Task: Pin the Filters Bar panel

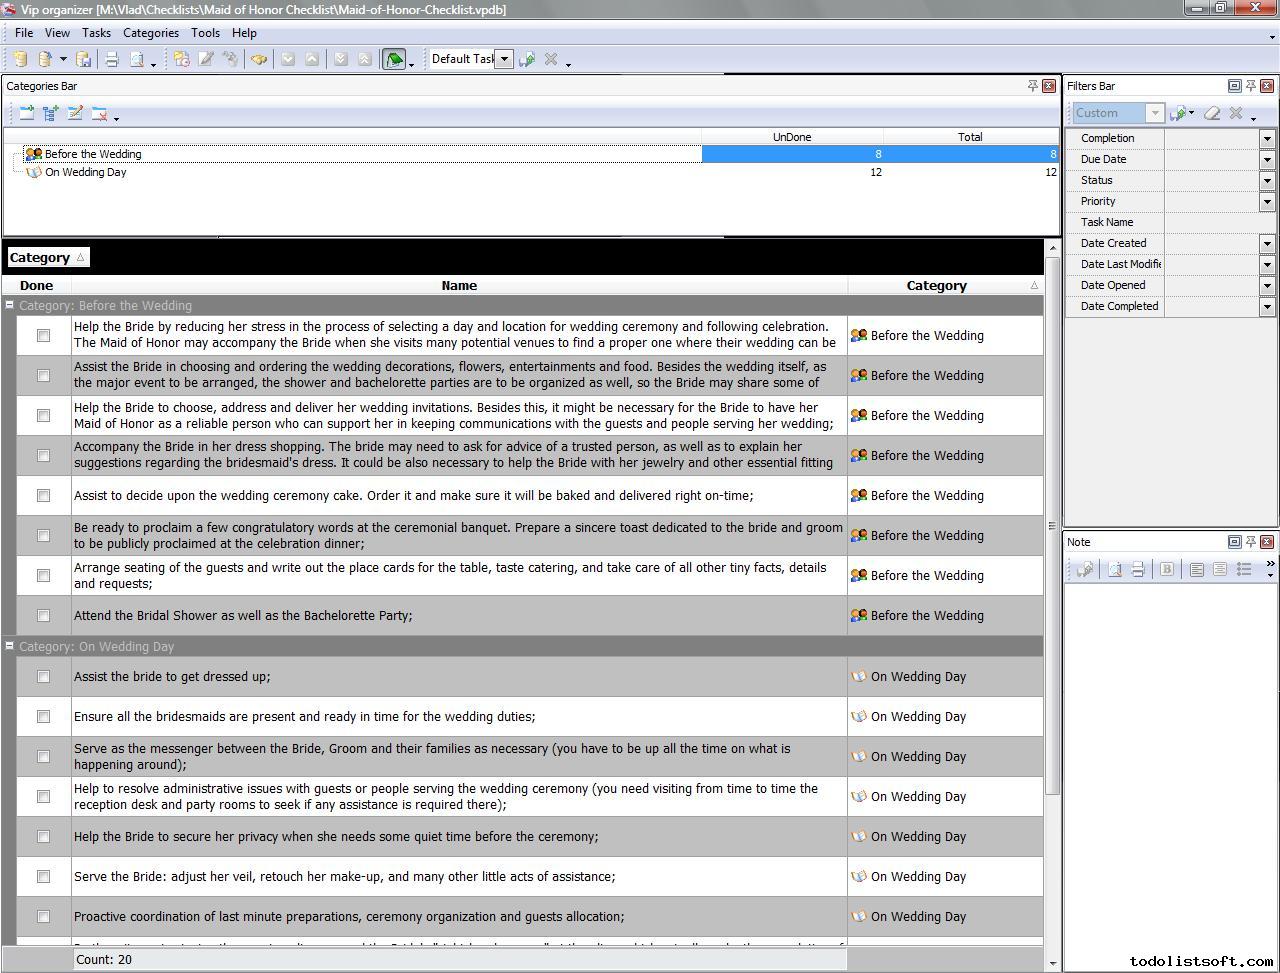Action: pos(1250,86)
